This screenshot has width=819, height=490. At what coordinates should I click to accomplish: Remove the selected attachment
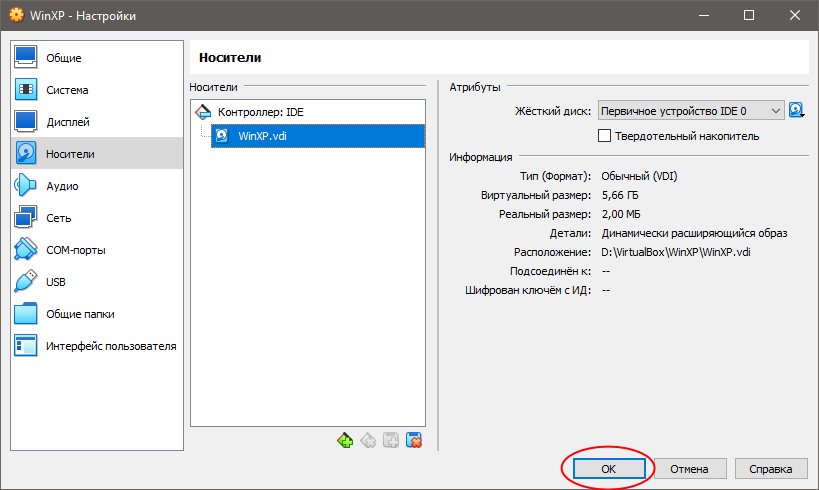point(414,440)
